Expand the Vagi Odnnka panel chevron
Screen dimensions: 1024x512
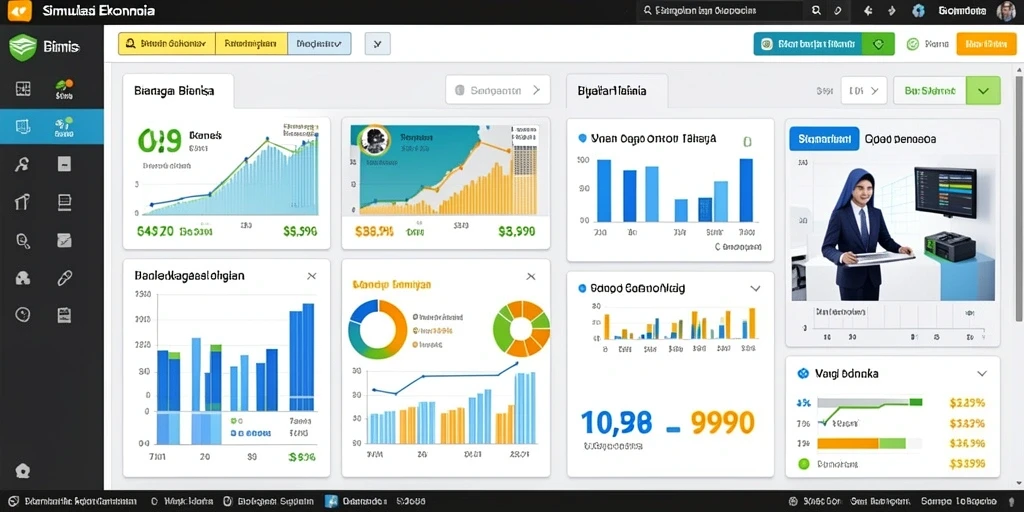[x=981, y=374]
